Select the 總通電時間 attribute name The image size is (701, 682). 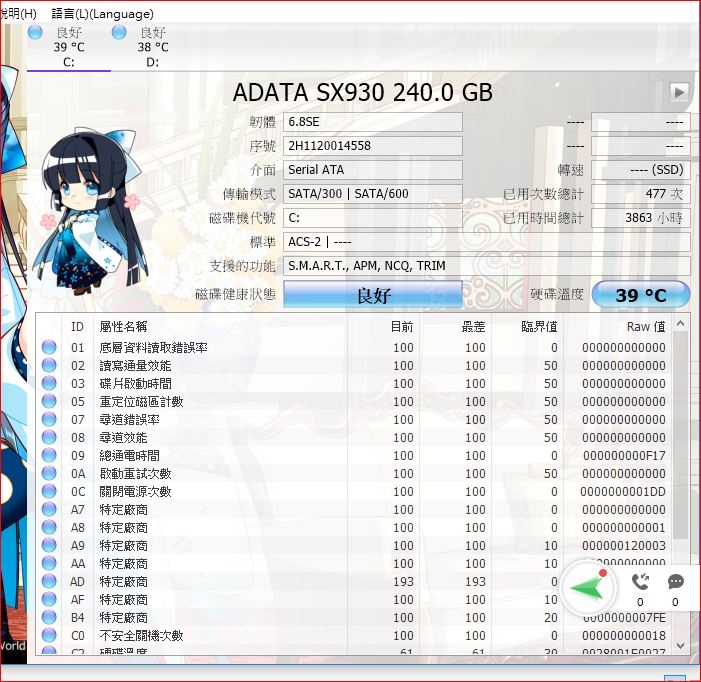[x=129, y=455]
